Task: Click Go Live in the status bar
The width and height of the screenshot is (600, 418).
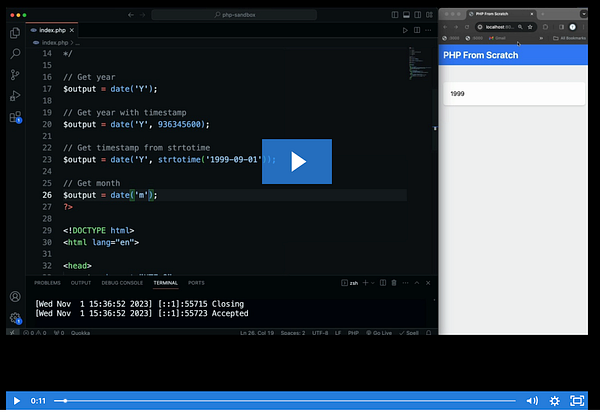Action: tap(379, 333)
